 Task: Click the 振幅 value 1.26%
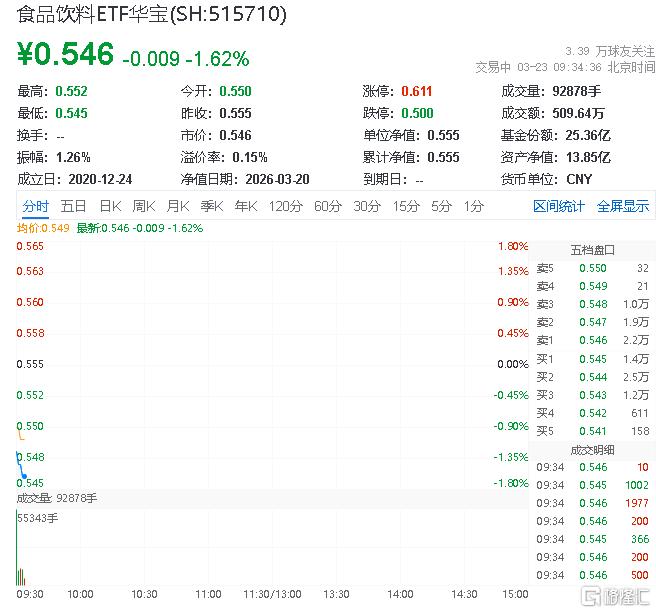click(73, 158)
